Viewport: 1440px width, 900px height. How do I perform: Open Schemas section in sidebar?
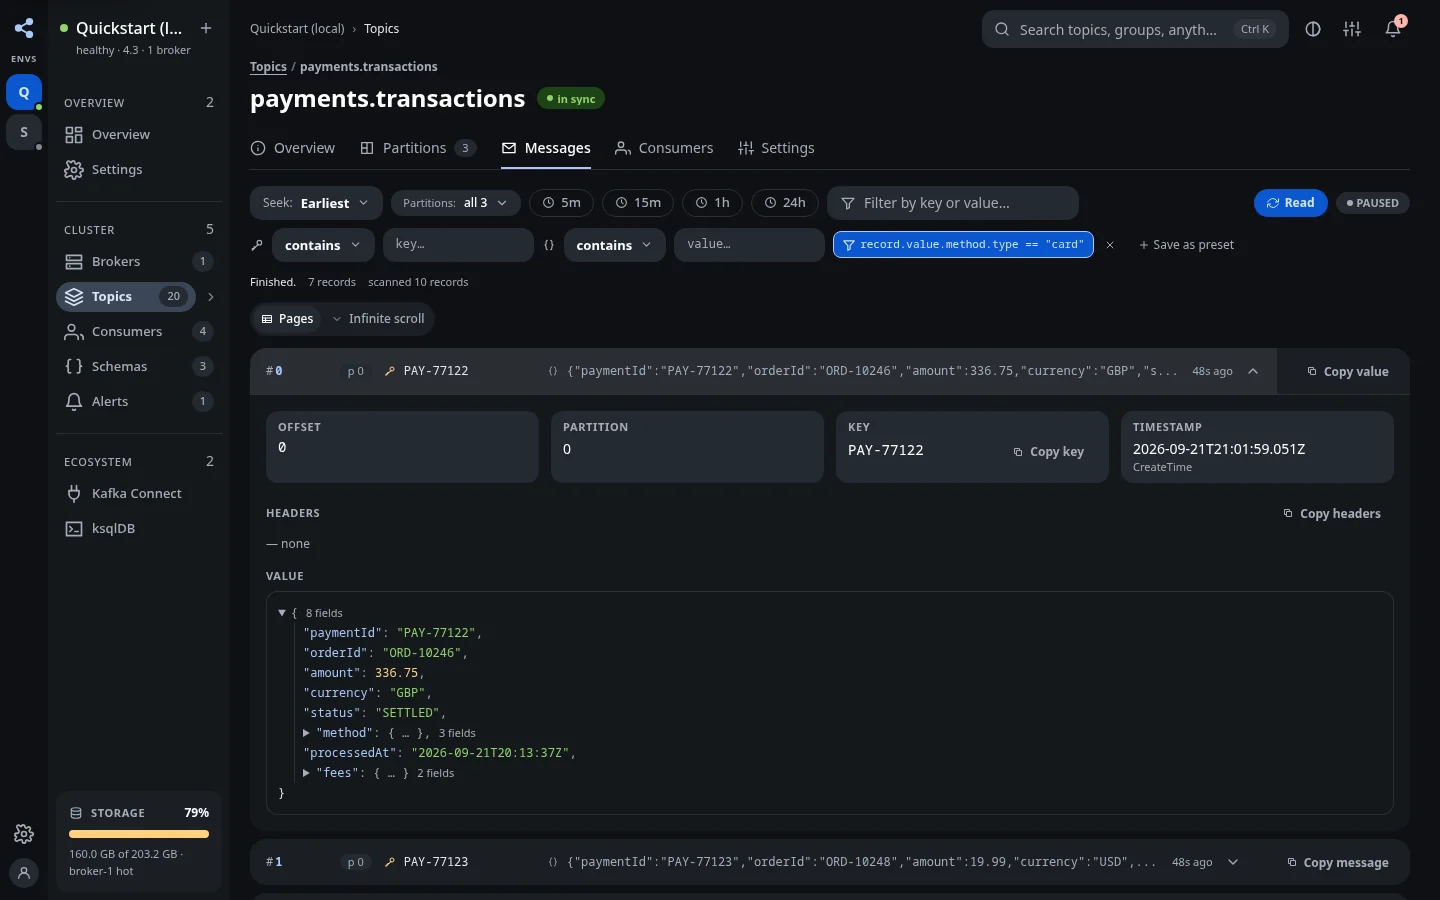[139, 366]
